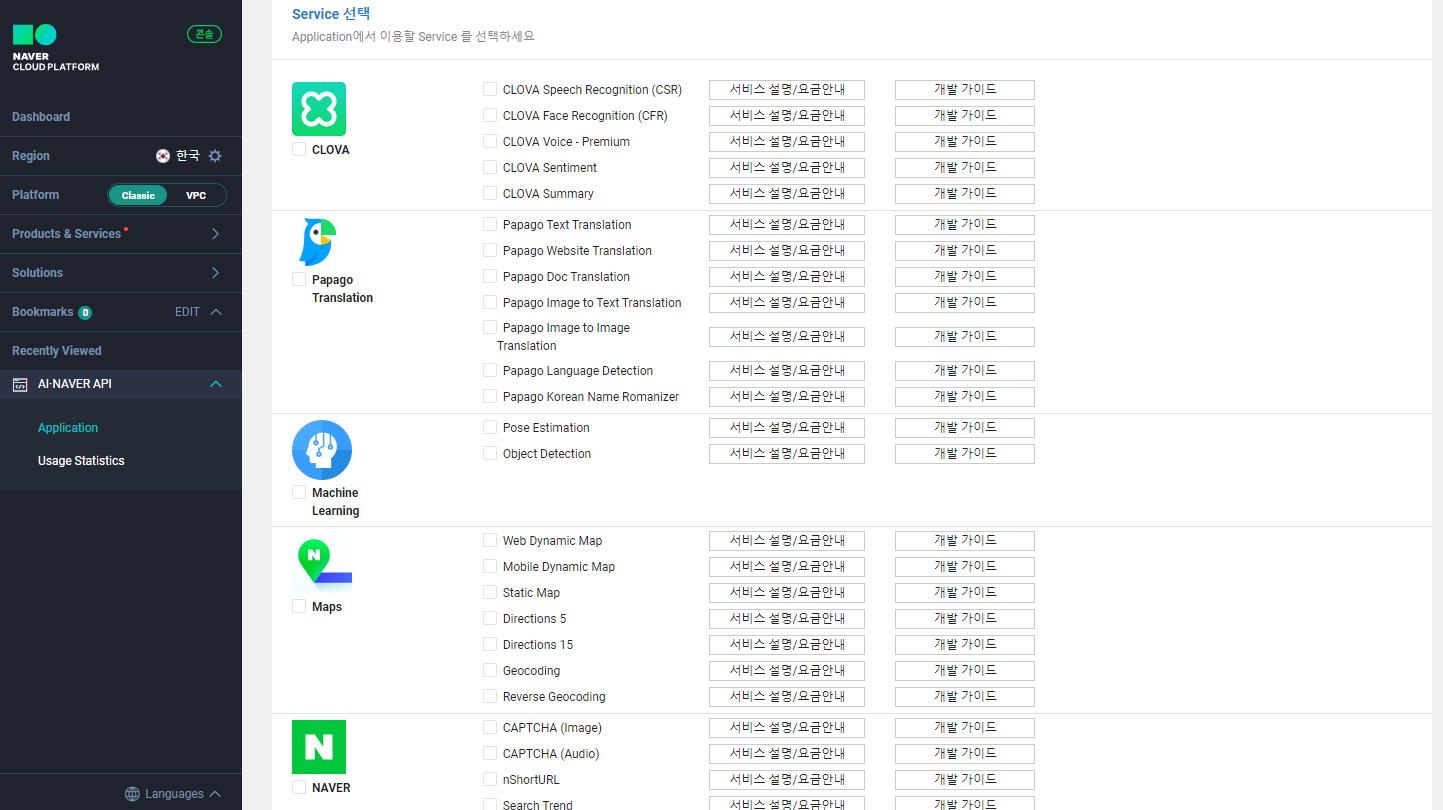Open 서비스 설명/요금안내 for Directions 15
The image size is (1443, 810).
point(787,645)
